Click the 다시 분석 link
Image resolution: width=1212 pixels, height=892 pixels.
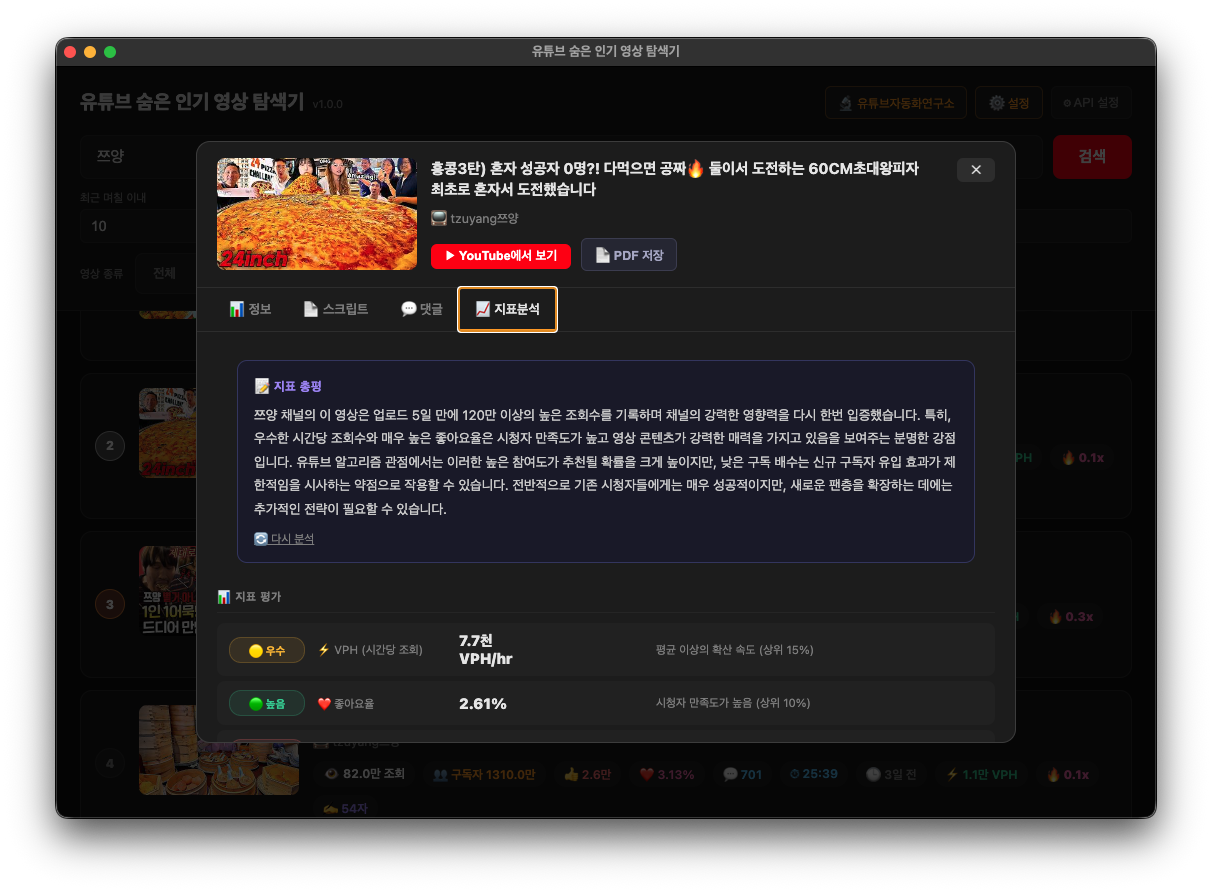point(285,538)
